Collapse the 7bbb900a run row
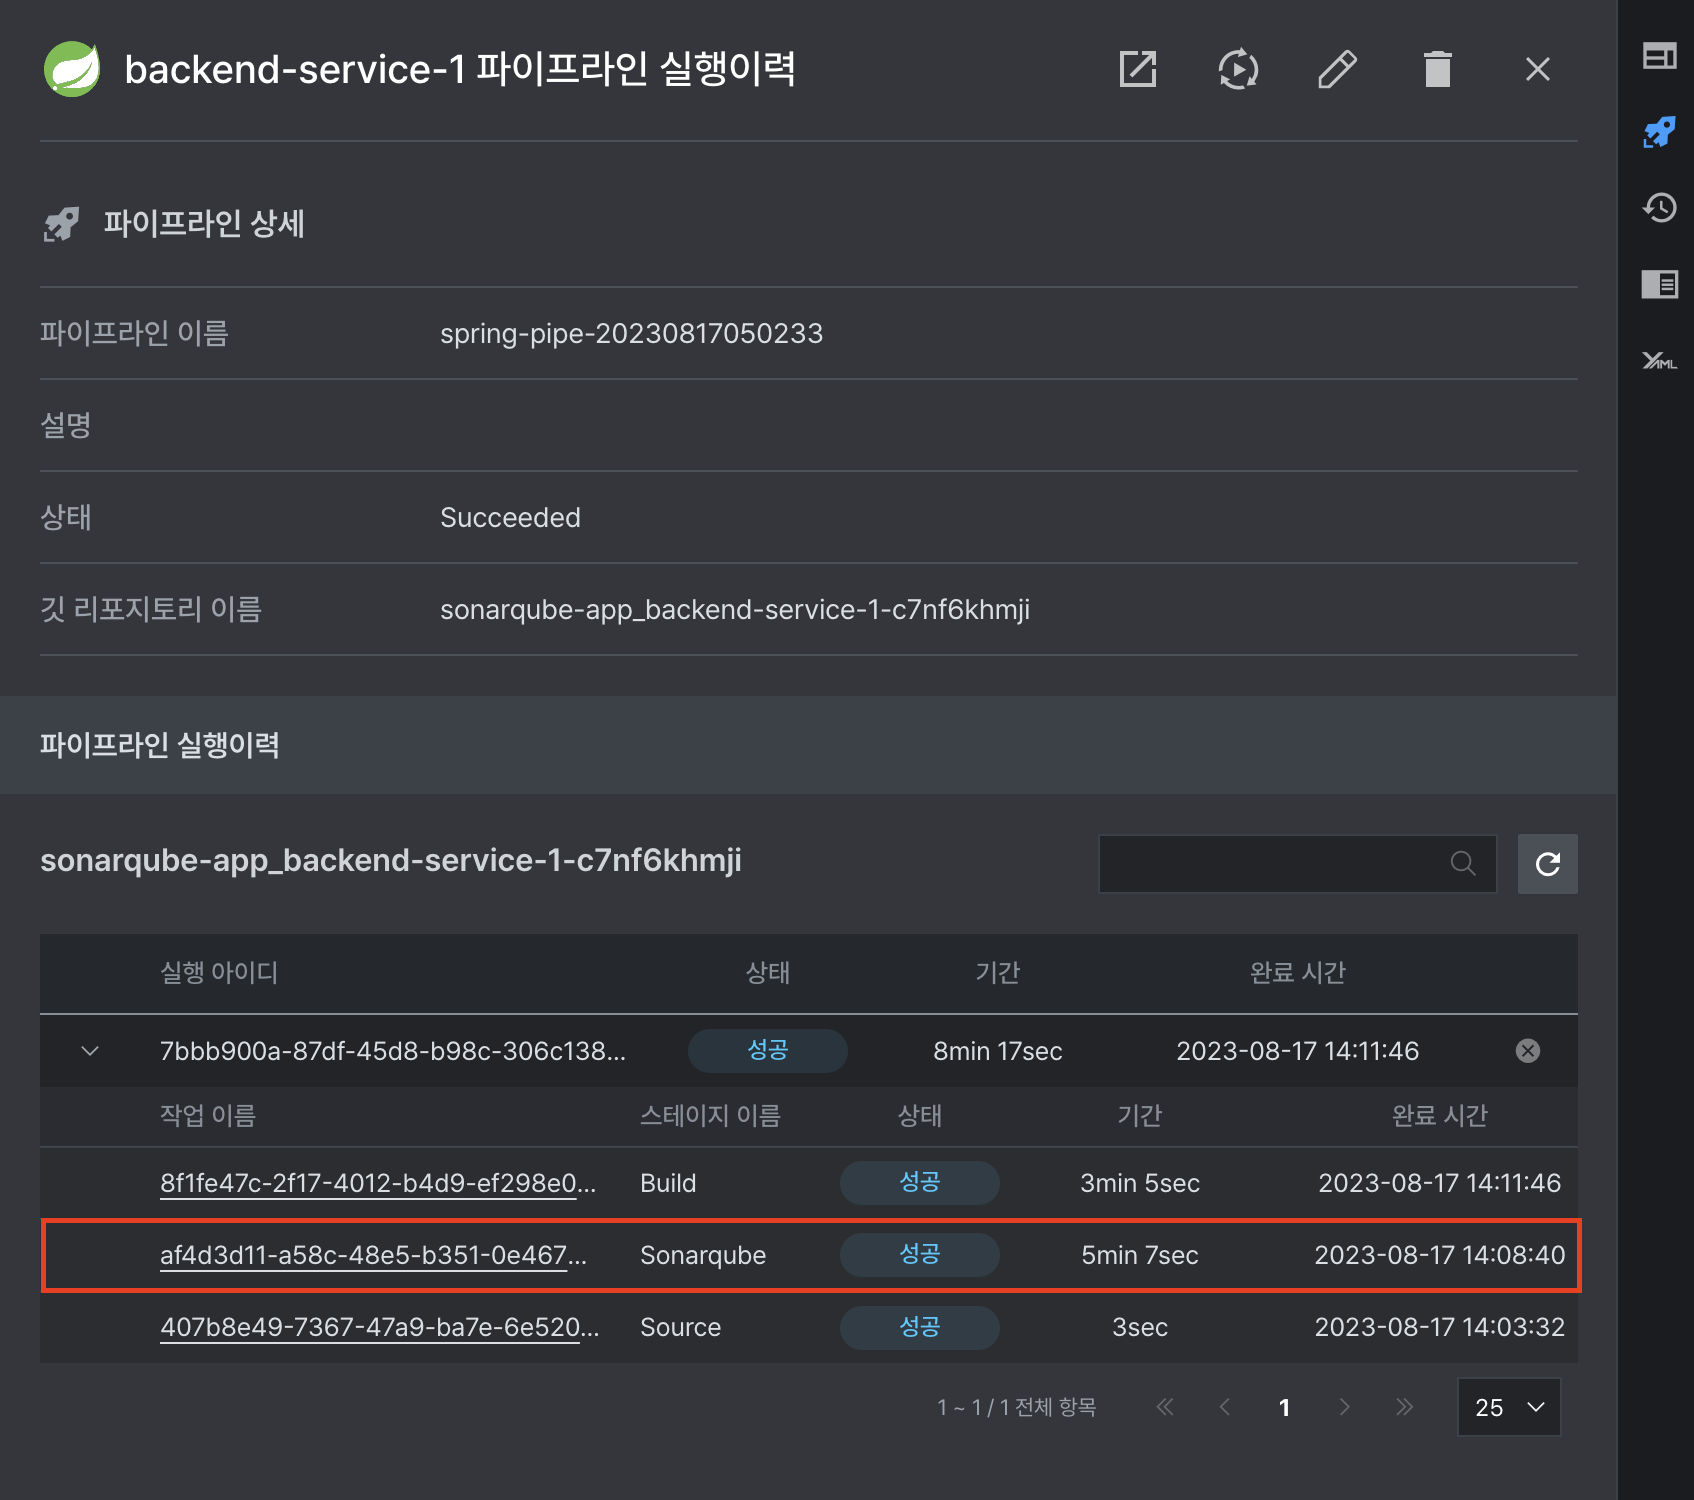 90,1051
